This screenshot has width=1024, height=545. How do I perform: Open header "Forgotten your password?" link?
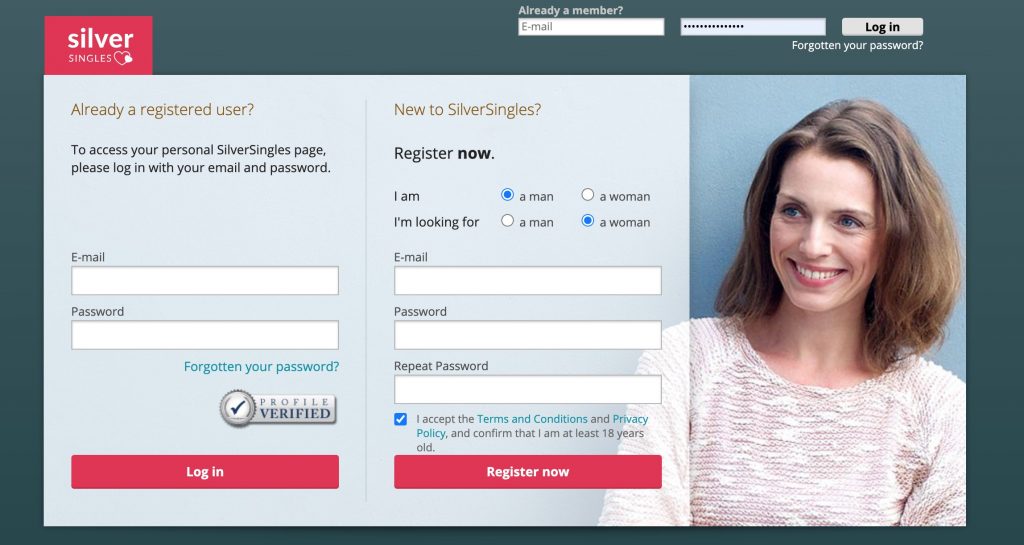[x=857, y=45]
